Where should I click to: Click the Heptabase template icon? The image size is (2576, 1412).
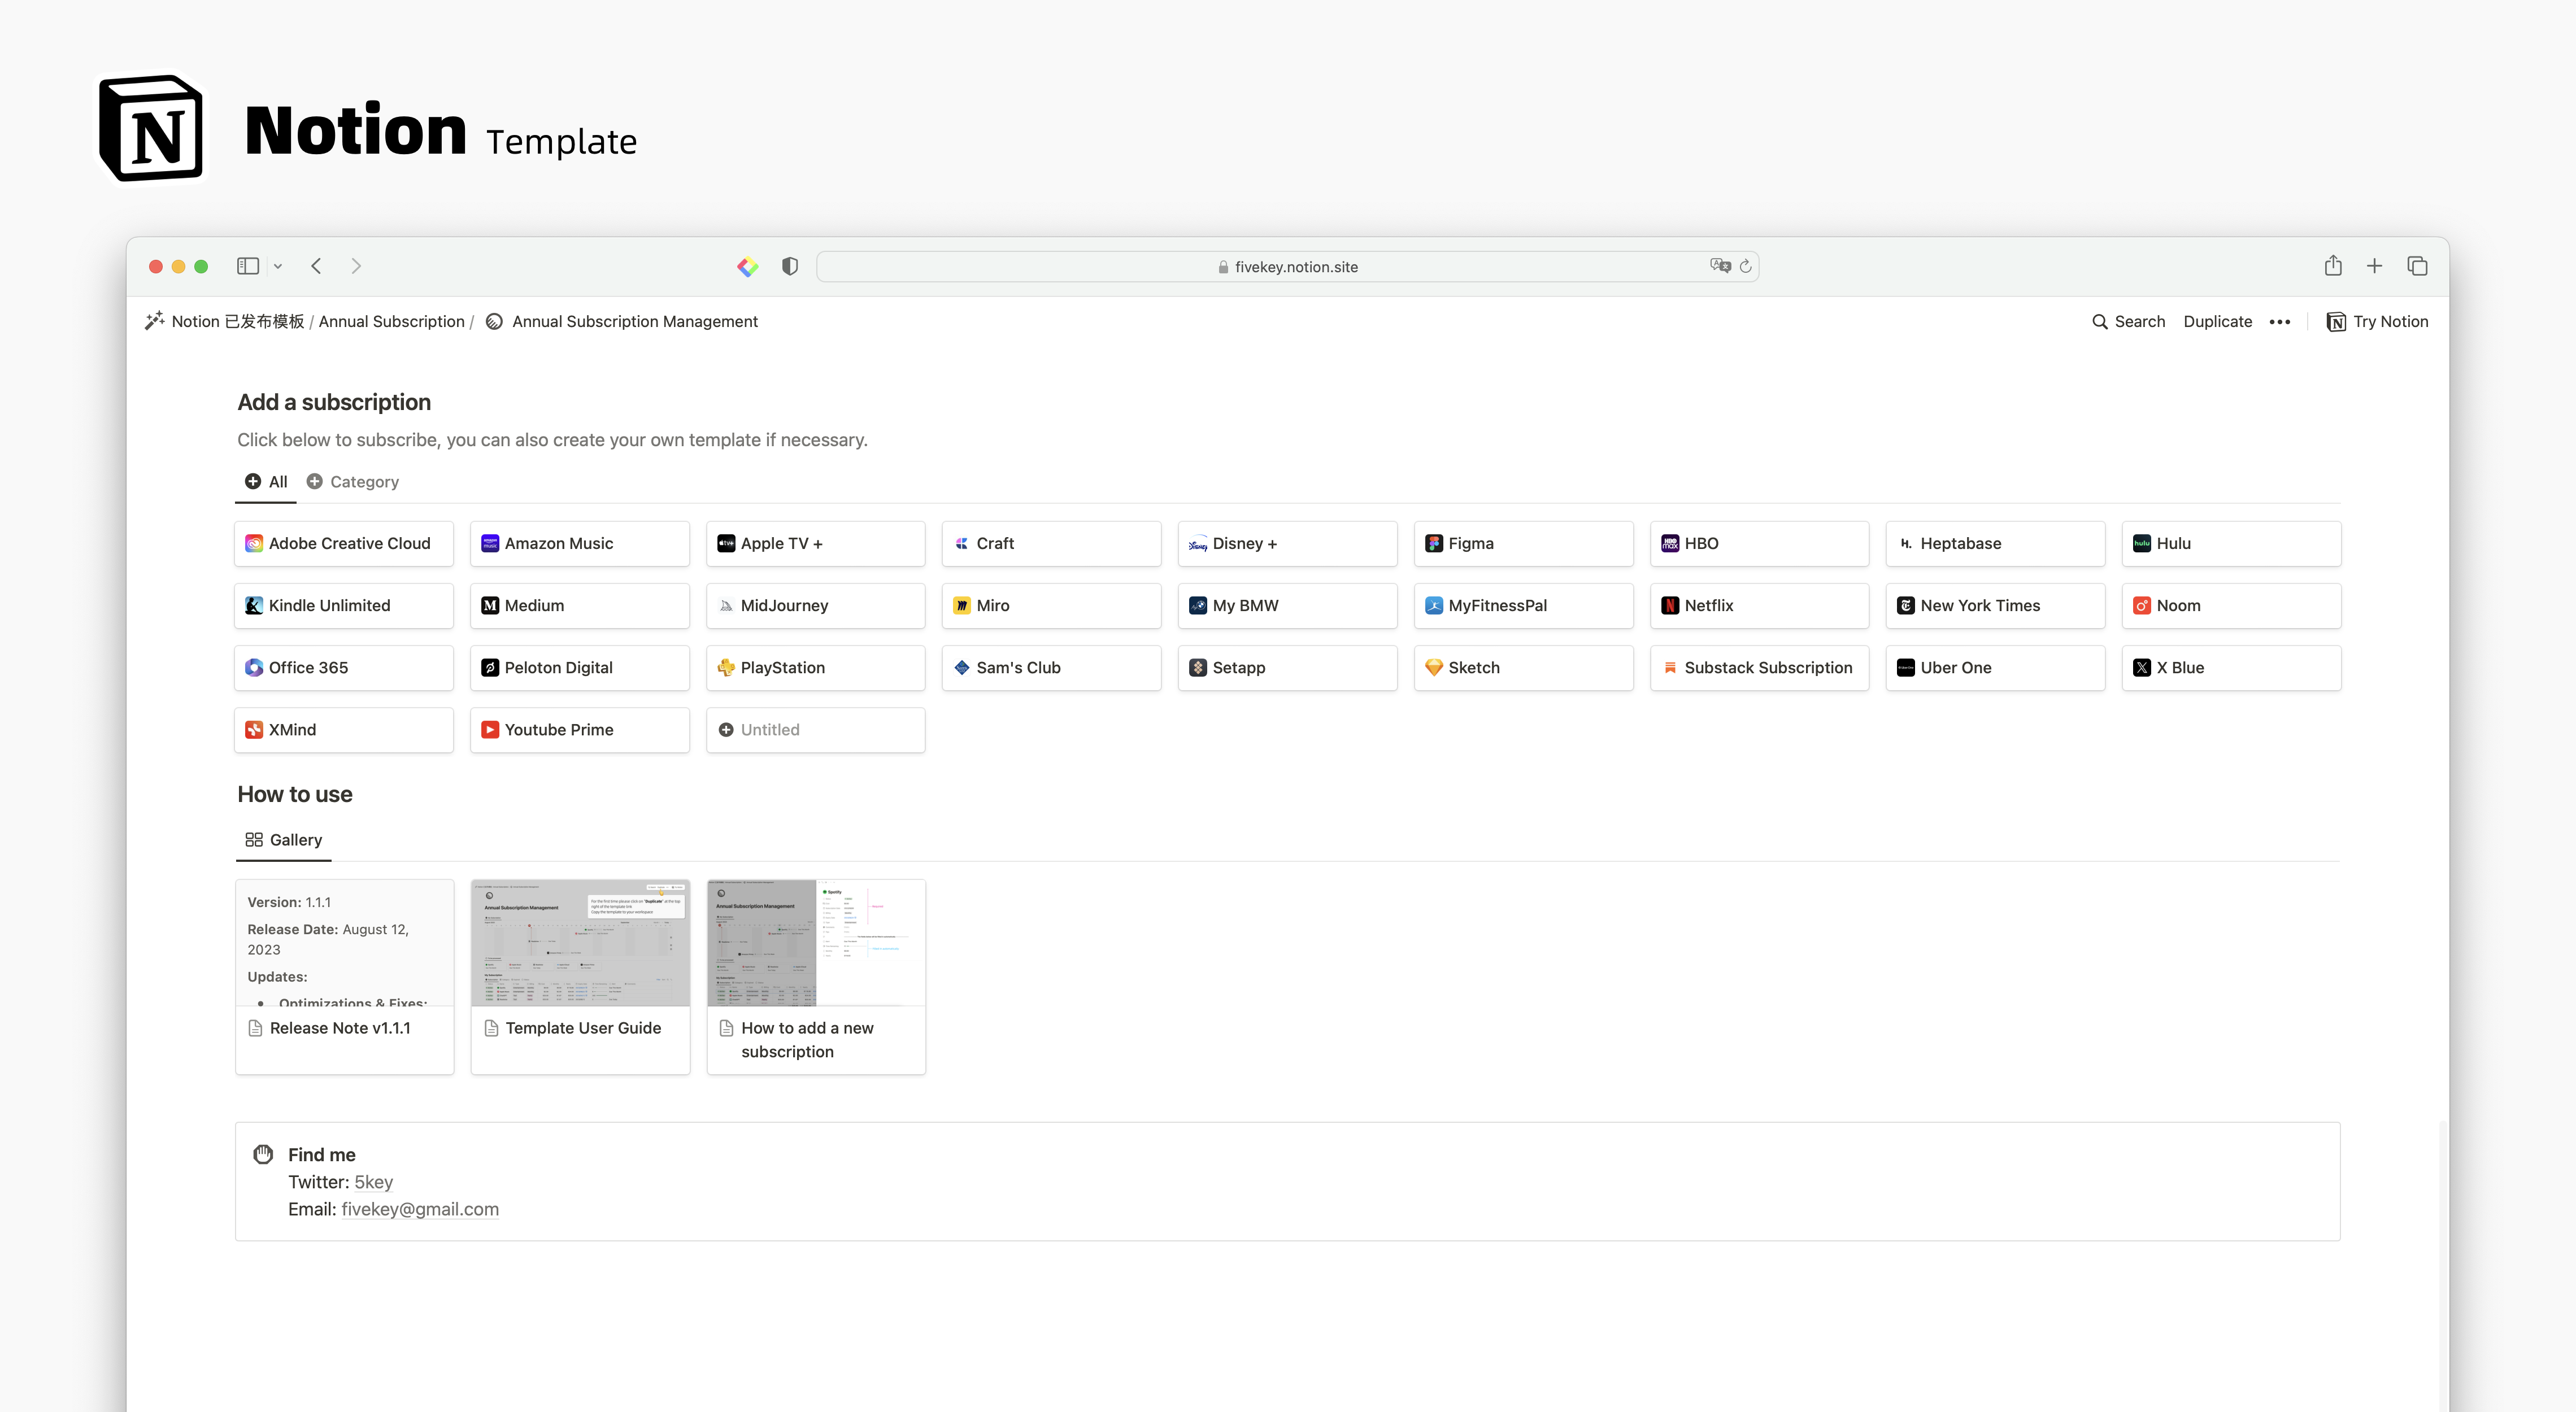pos(1906,544)
